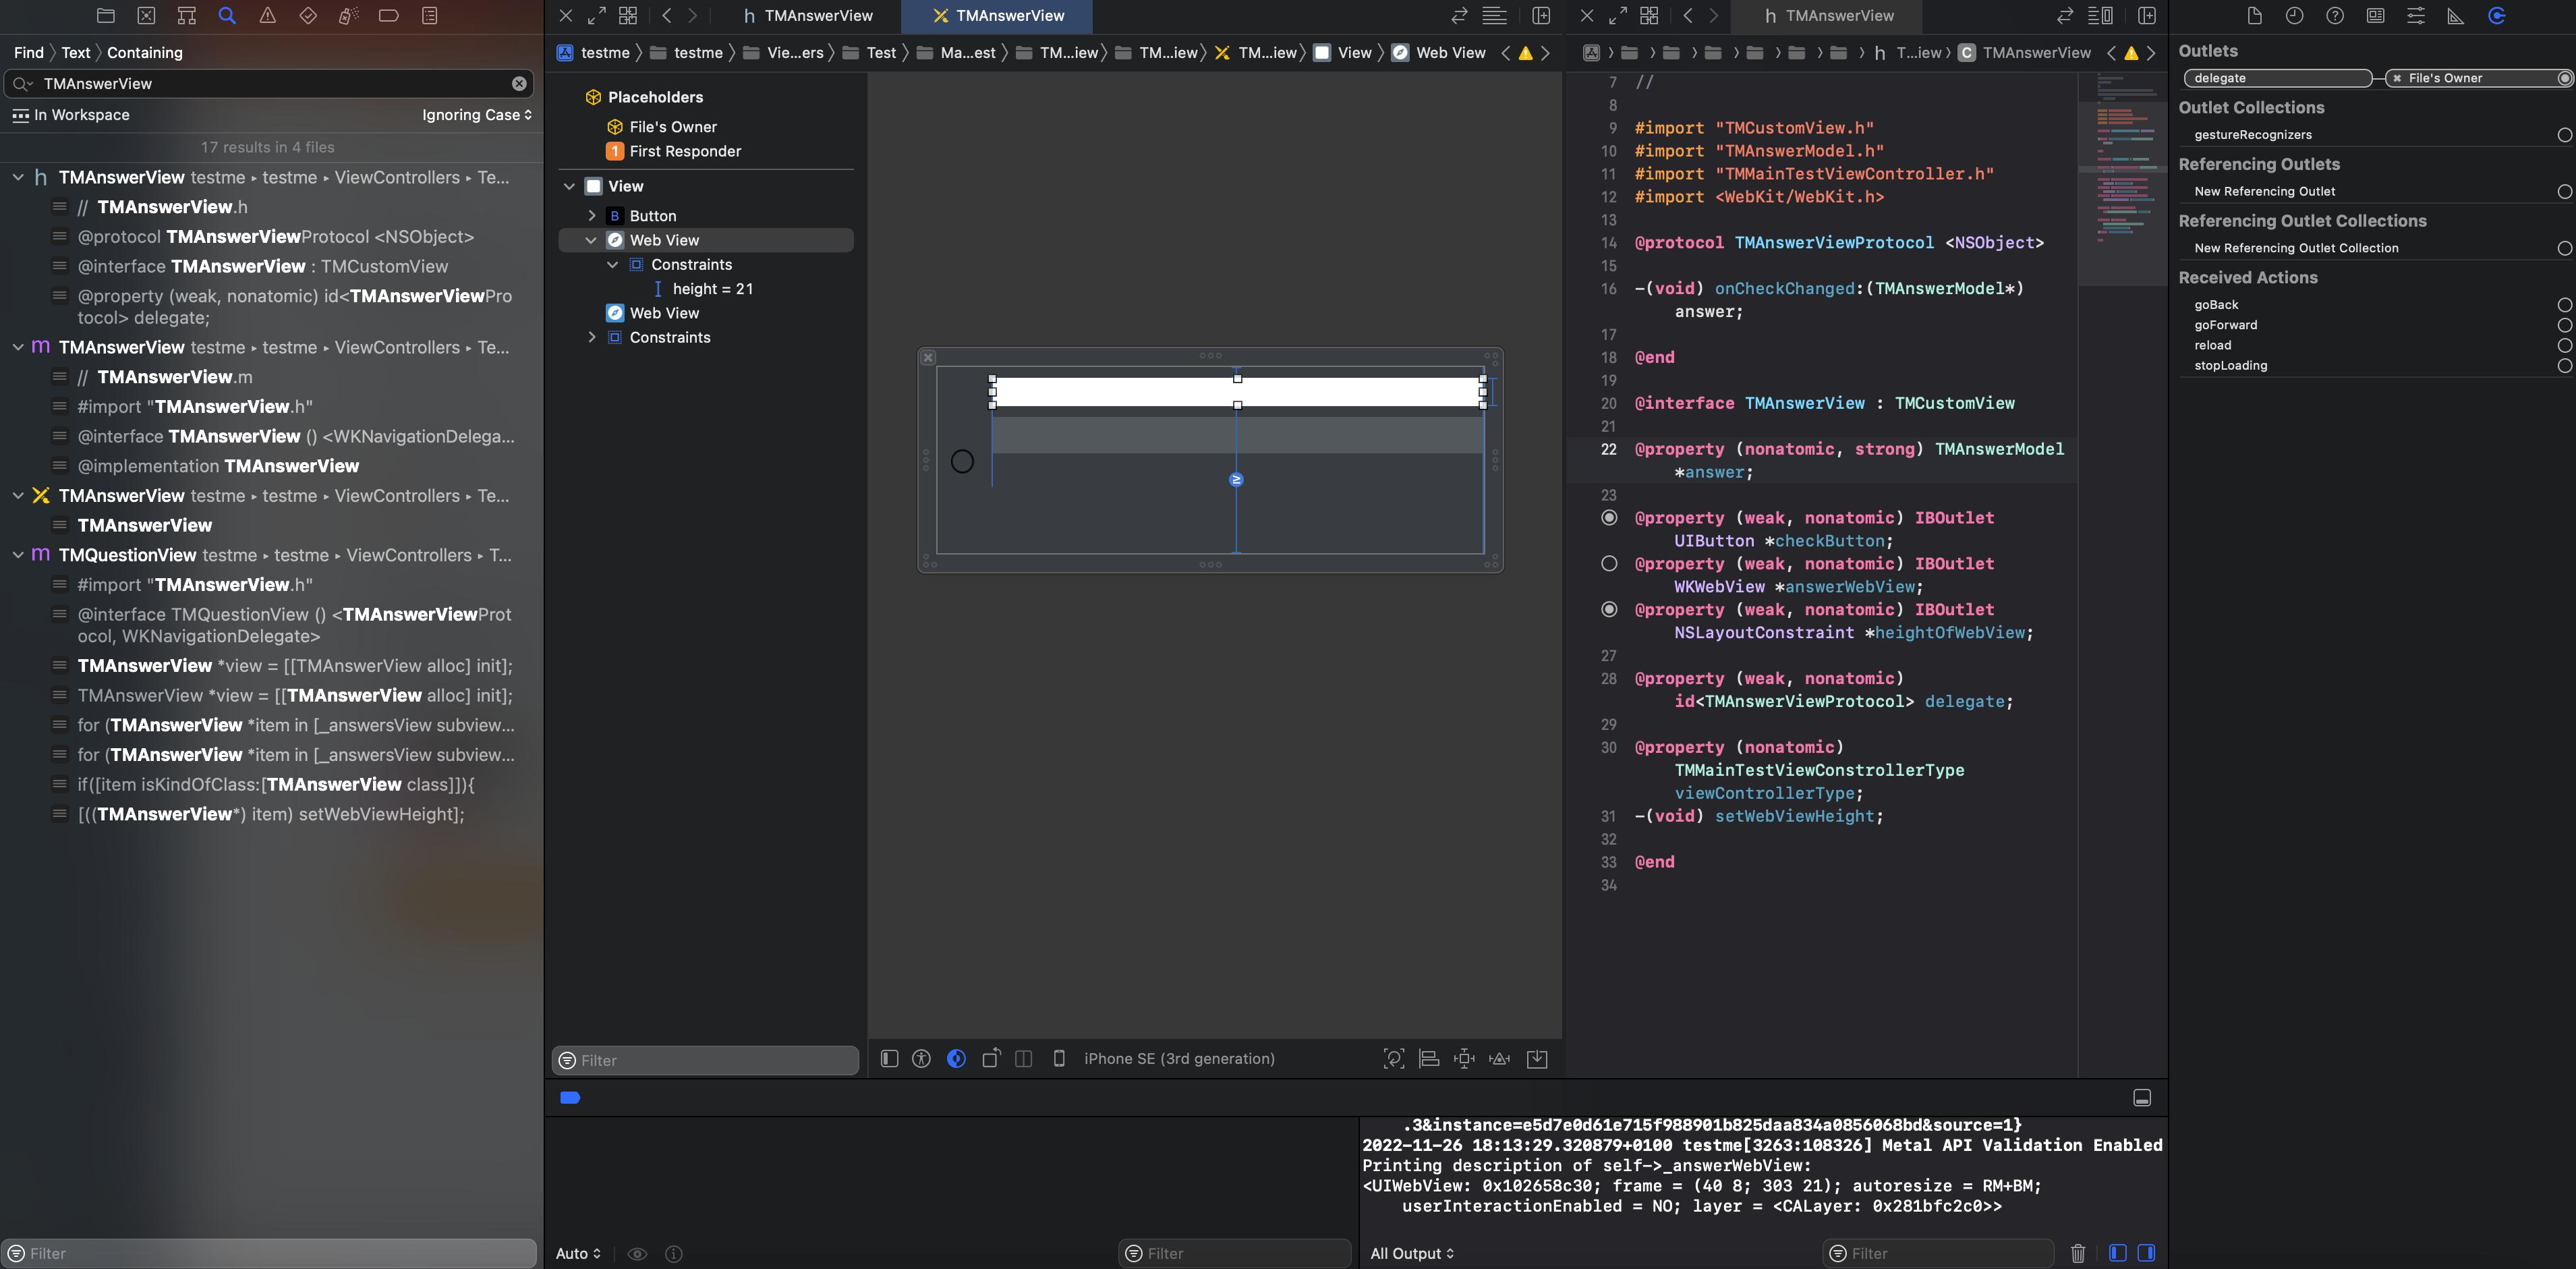The height and width of the screenshot is (1269, 2576).
Task: Open the Issue navigator warning icon
Action: [x=268, y=16]
